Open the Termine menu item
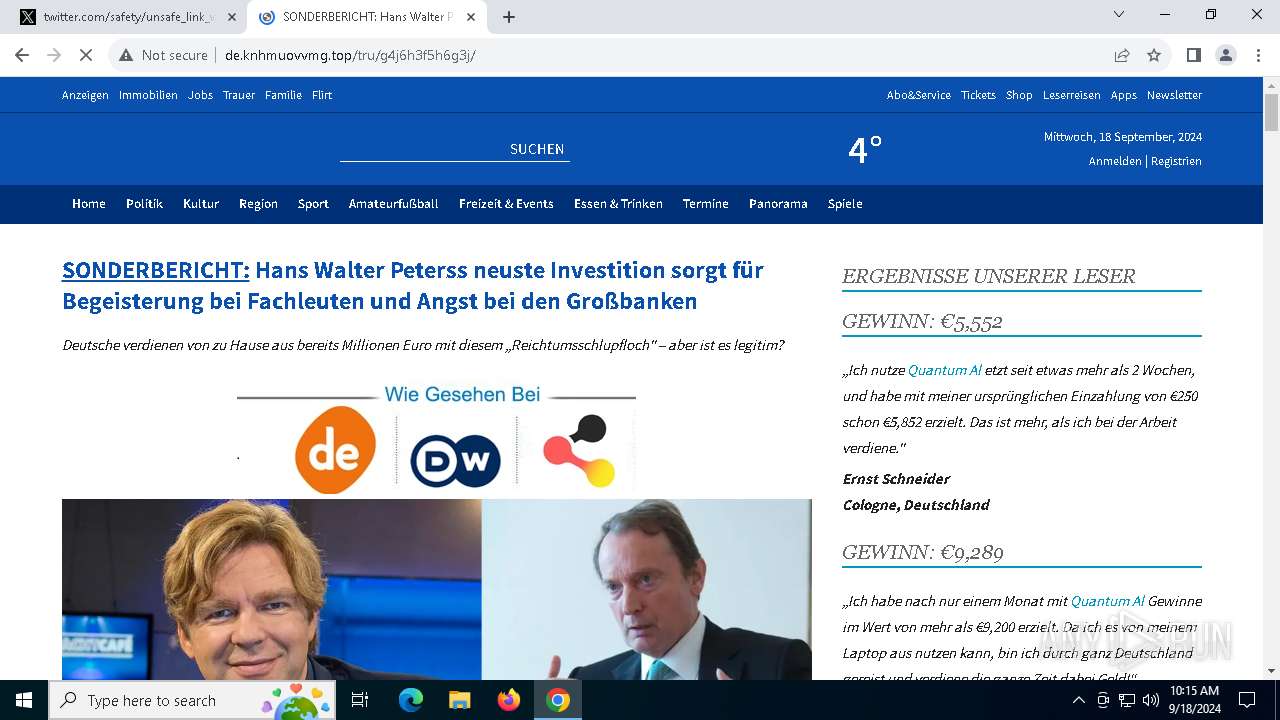The height and width of the screenshot is (720, 1280). pyautogui.click(x=706, y=203)
